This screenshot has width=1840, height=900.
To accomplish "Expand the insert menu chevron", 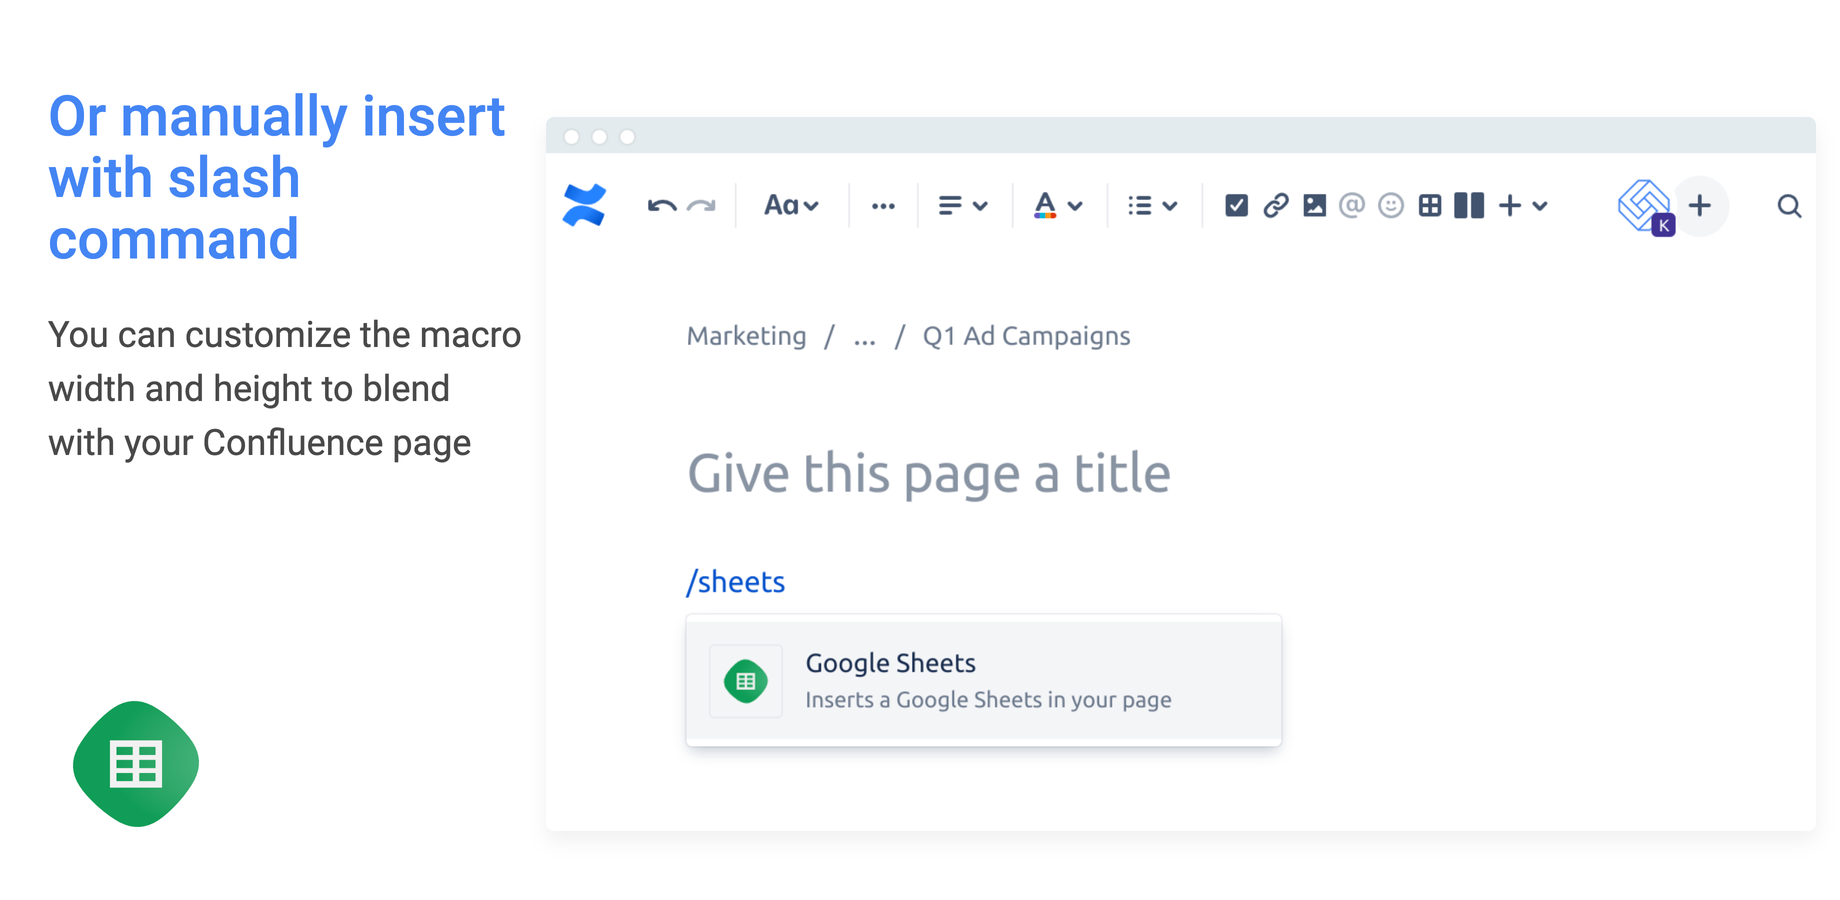I will click(1540, 207).
